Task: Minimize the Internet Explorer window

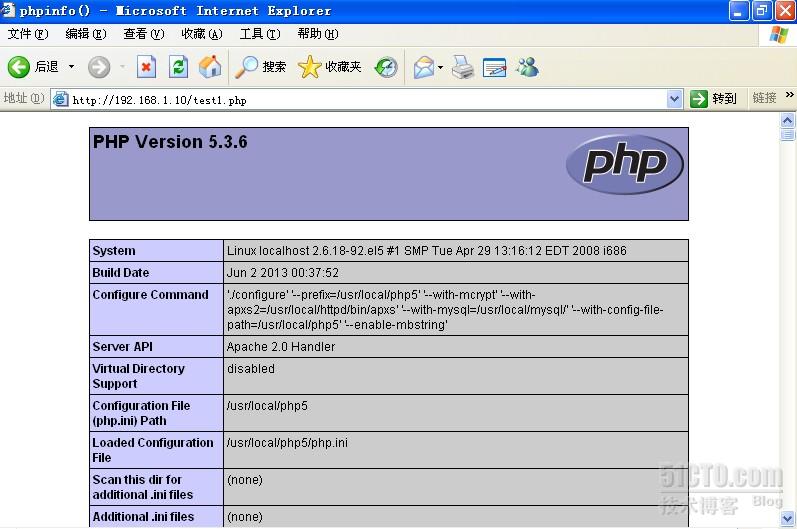Action: [x=739, y=11]
